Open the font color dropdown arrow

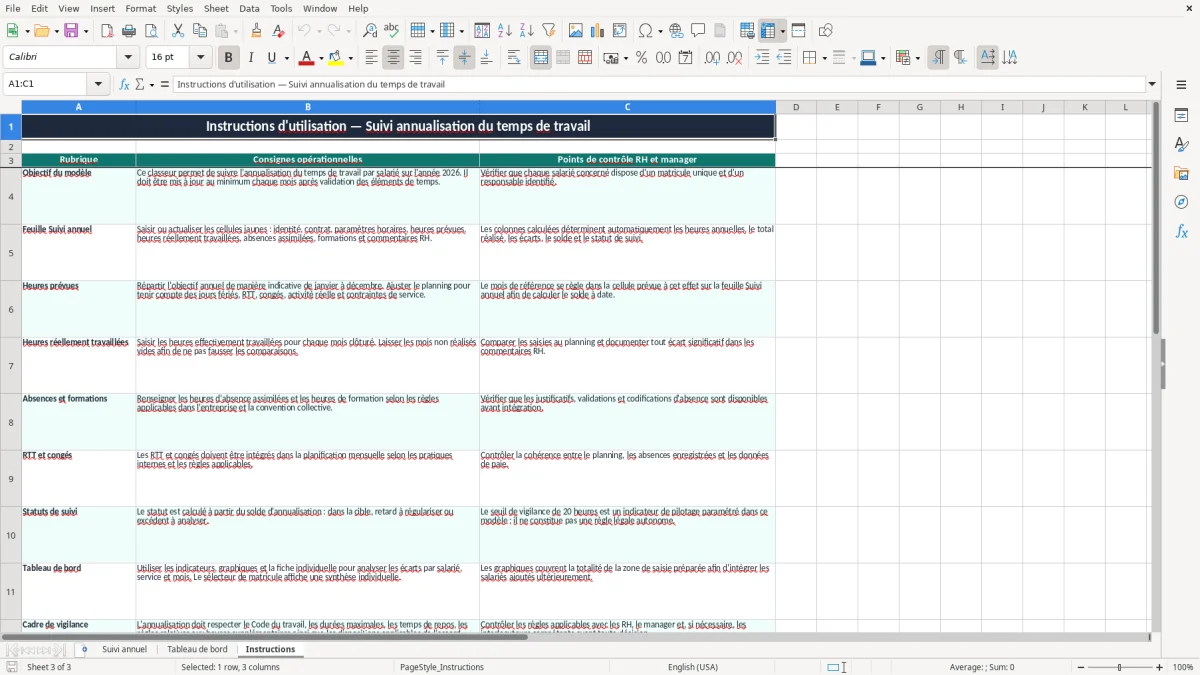click(323, 58)
